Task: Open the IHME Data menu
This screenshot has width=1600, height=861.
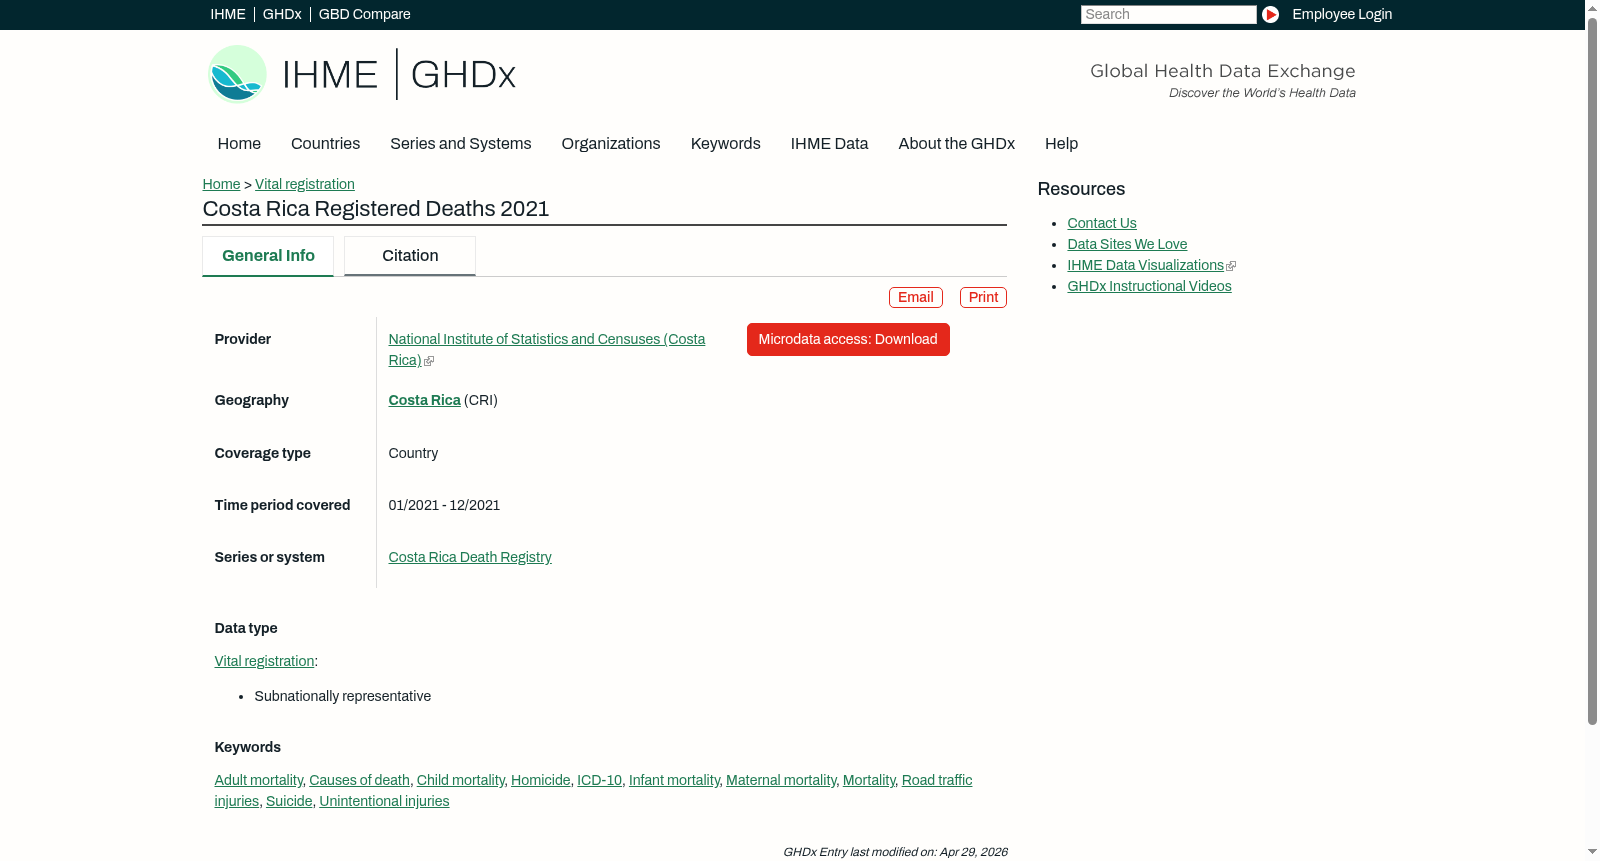Action: tap(829, 144)
